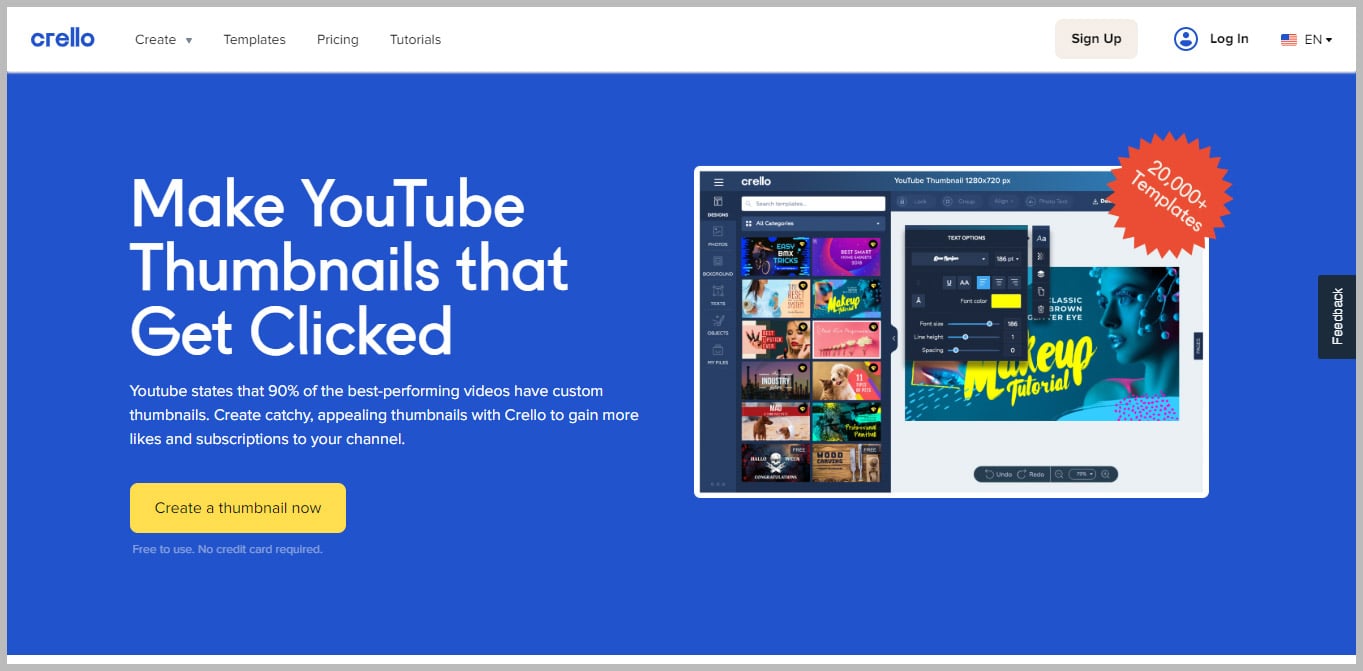Select the Objects sidebar icon

click(x=718, y=320)
